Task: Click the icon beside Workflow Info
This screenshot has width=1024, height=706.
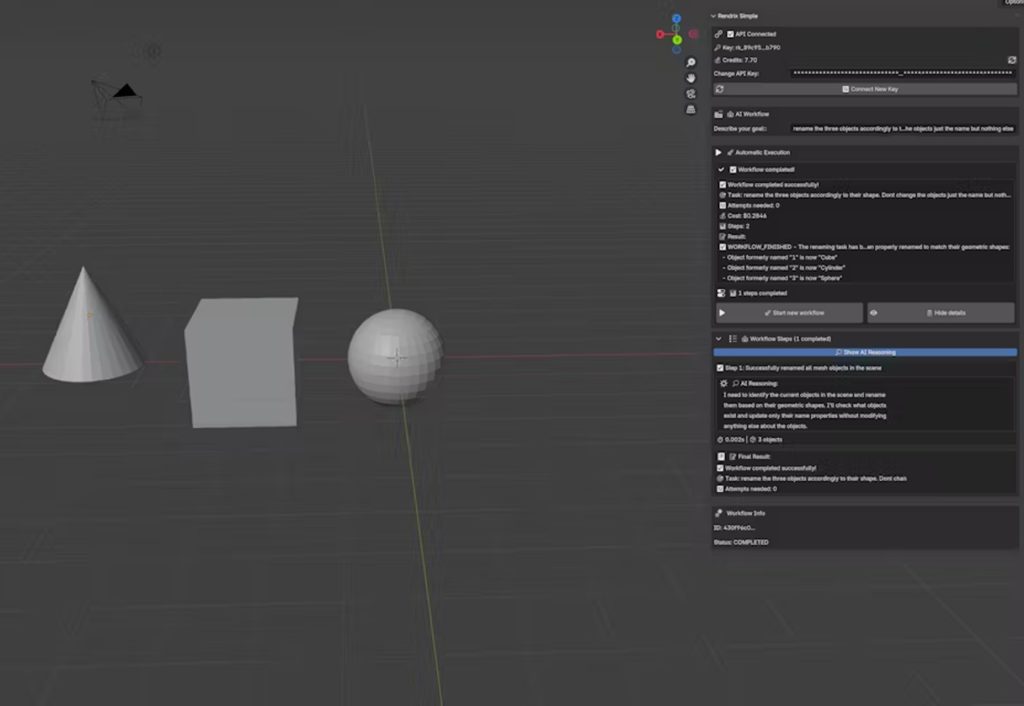Action: click(x=718, y=513)
